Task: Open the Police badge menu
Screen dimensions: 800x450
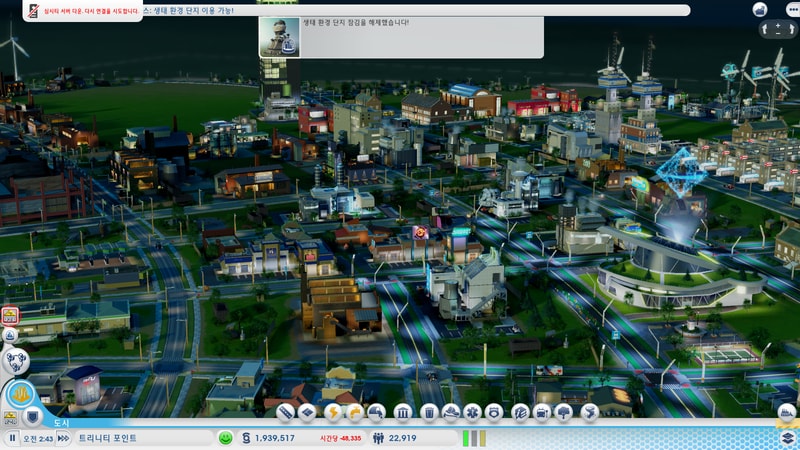Action: [x=493, y=412]
